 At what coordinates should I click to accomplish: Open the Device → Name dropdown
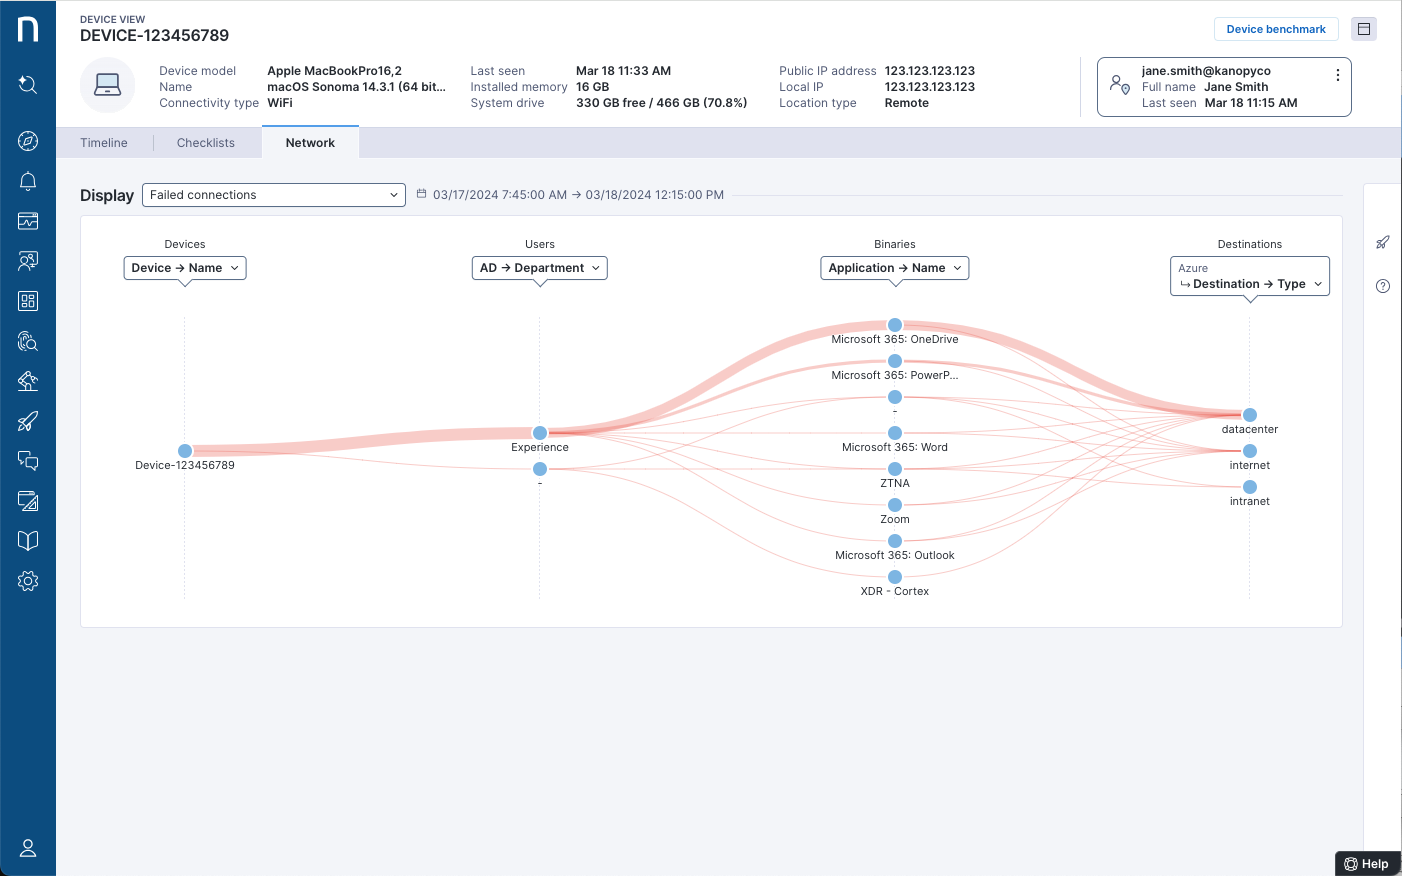185,268
